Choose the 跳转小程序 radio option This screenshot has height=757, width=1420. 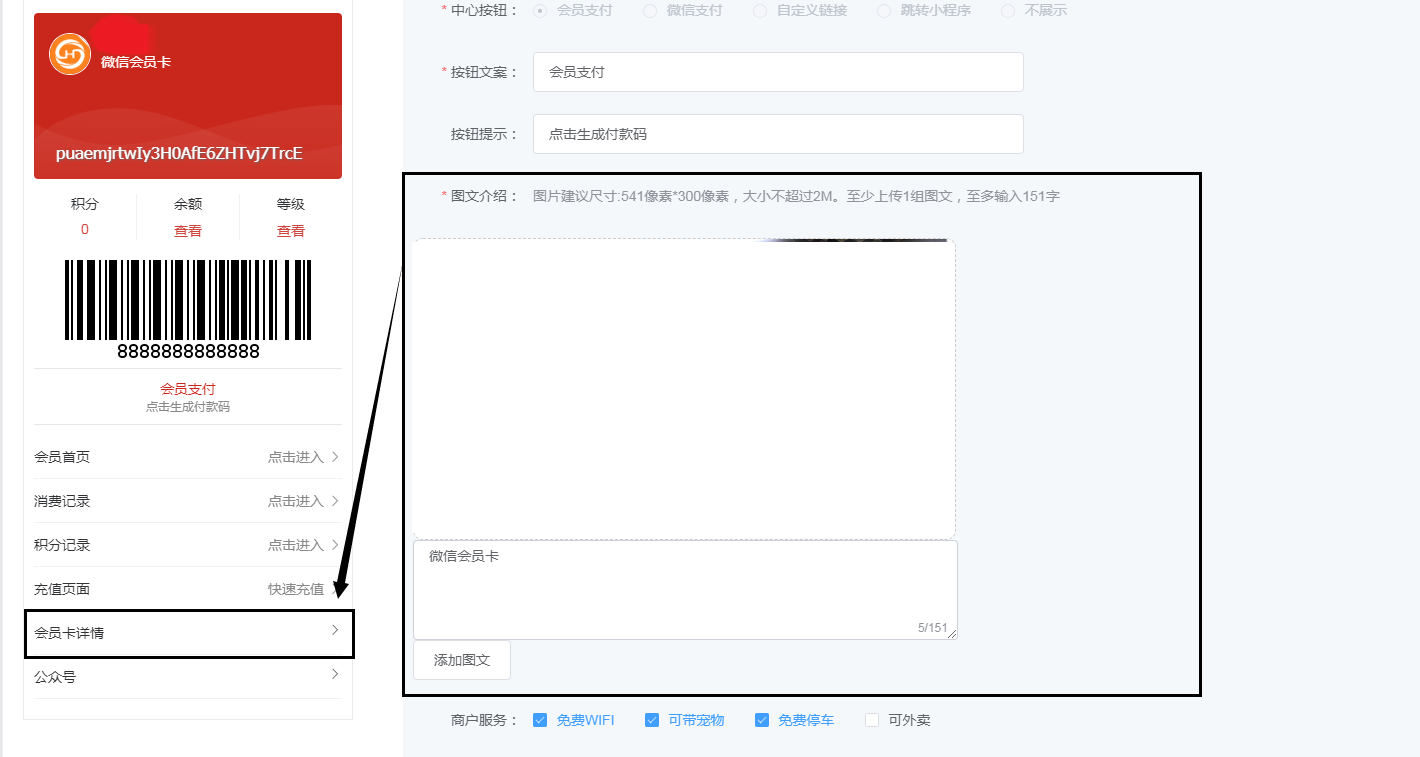pos(884,10)
